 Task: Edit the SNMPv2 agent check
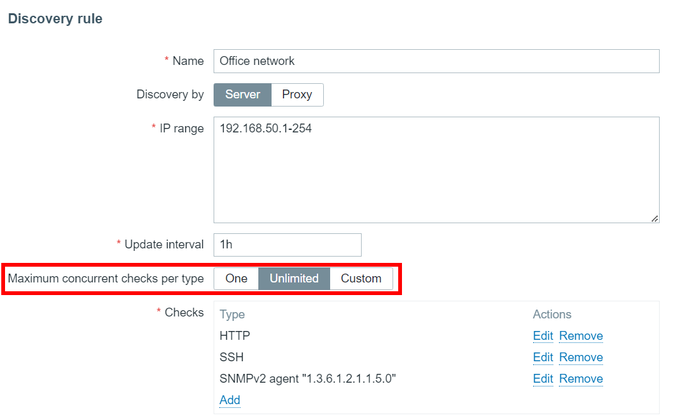tap(543, 378)
